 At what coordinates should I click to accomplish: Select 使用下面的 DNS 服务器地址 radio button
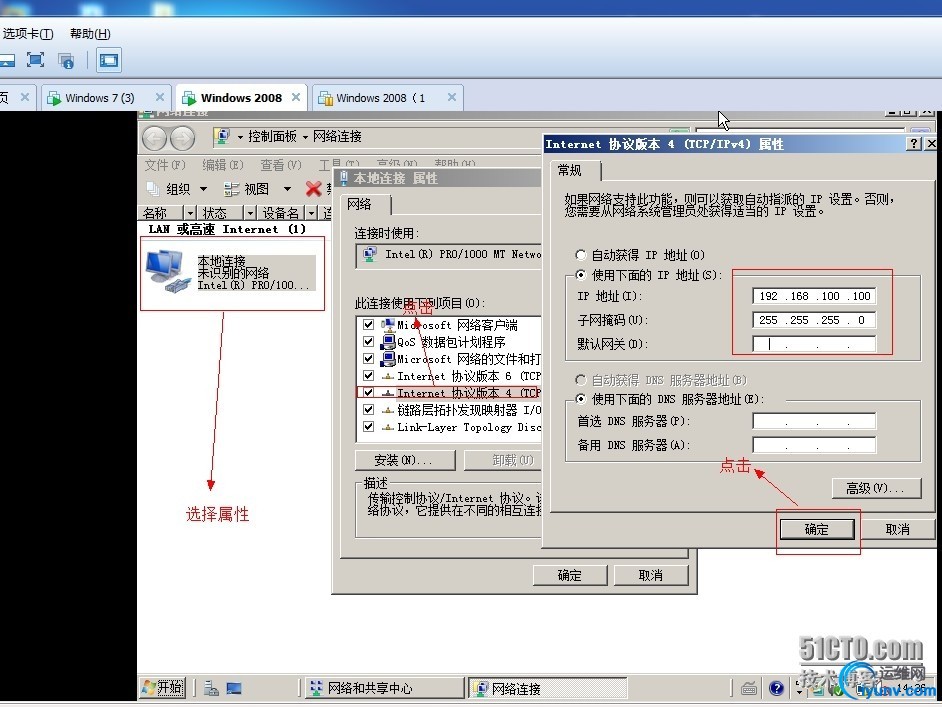[x=580, y=399]
